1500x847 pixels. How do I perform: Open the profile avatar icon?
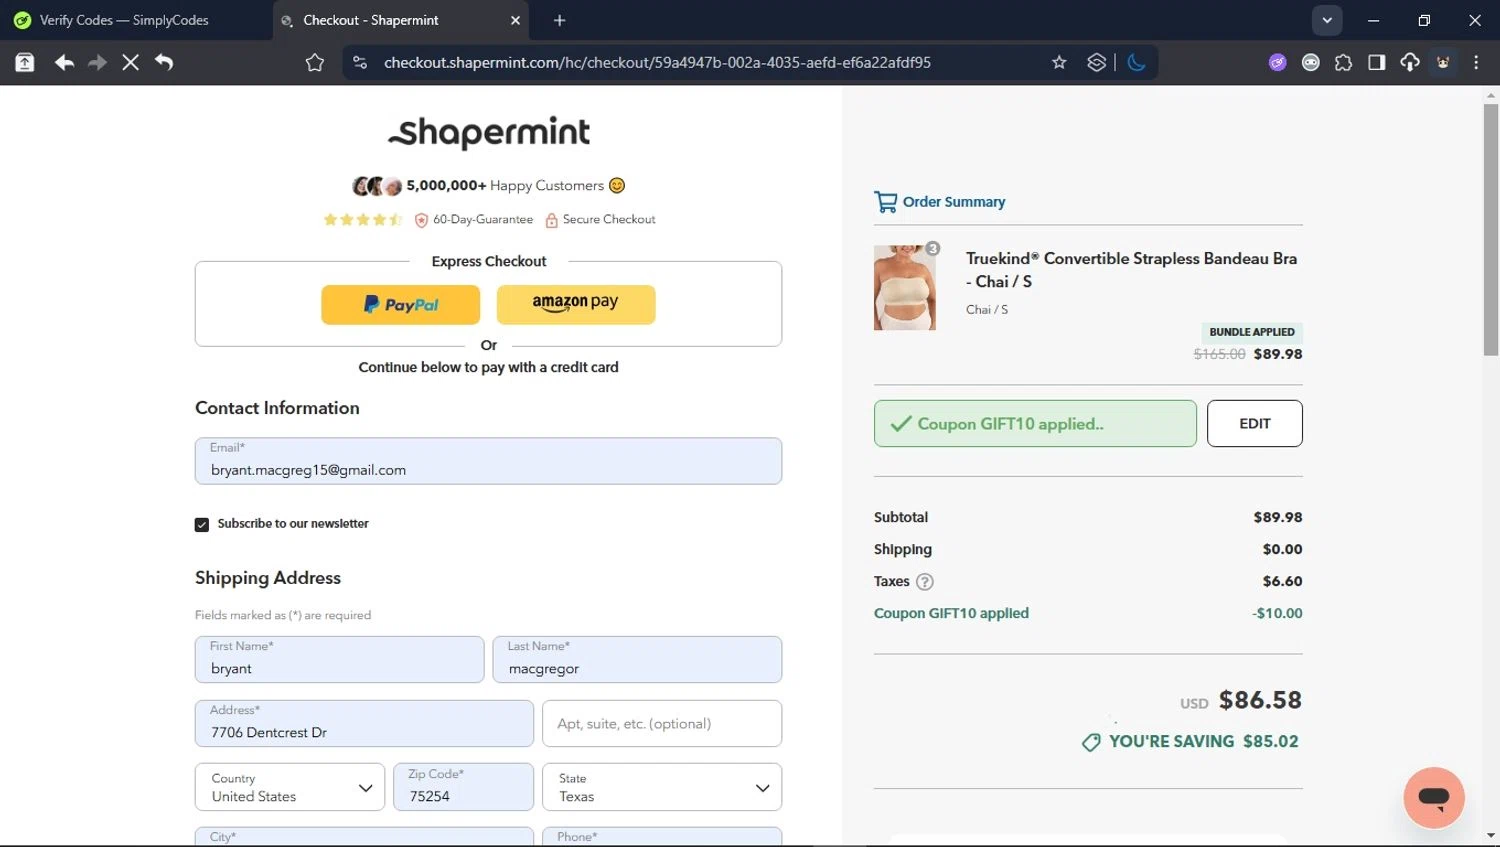coord(1443,62)
